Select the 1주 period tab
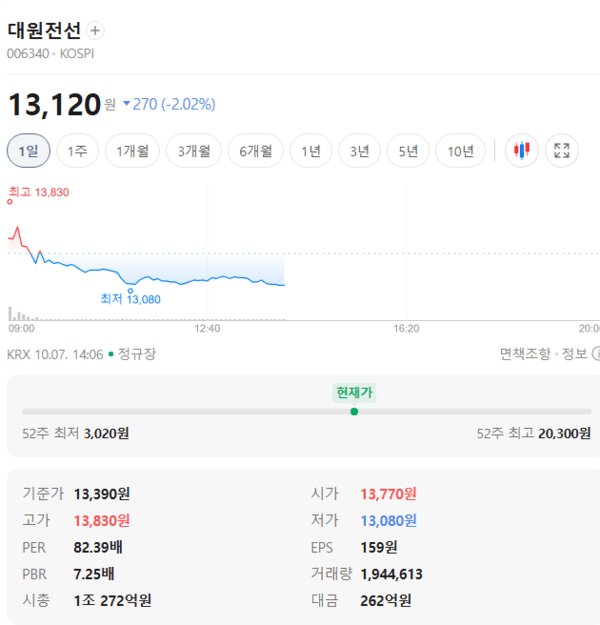 (x=77, y=151)
